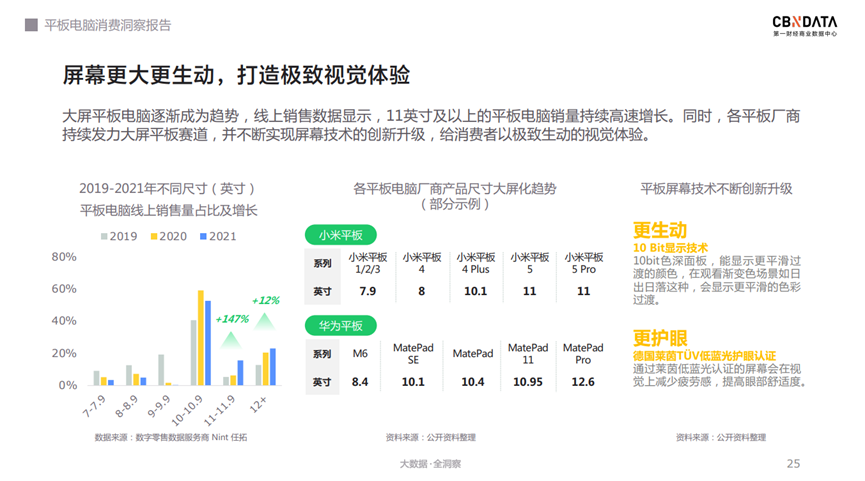
Task: Click the green 华为平板 pill label
Action: [340, 325]
